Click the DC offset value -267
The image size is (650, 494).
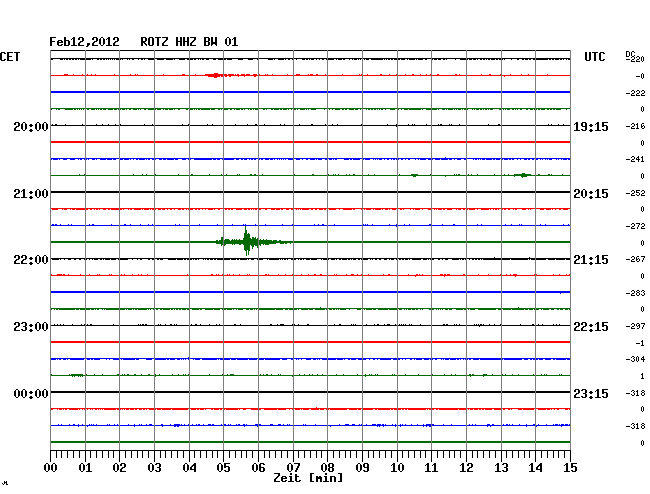pos(635,259)
